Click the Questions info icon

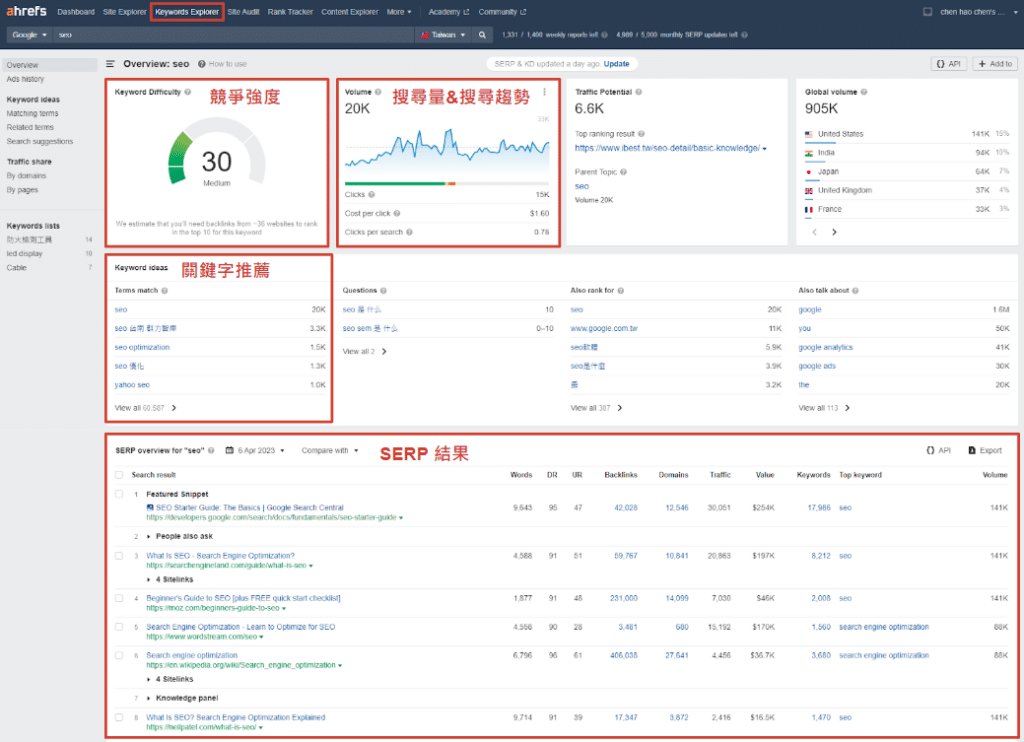383,291
